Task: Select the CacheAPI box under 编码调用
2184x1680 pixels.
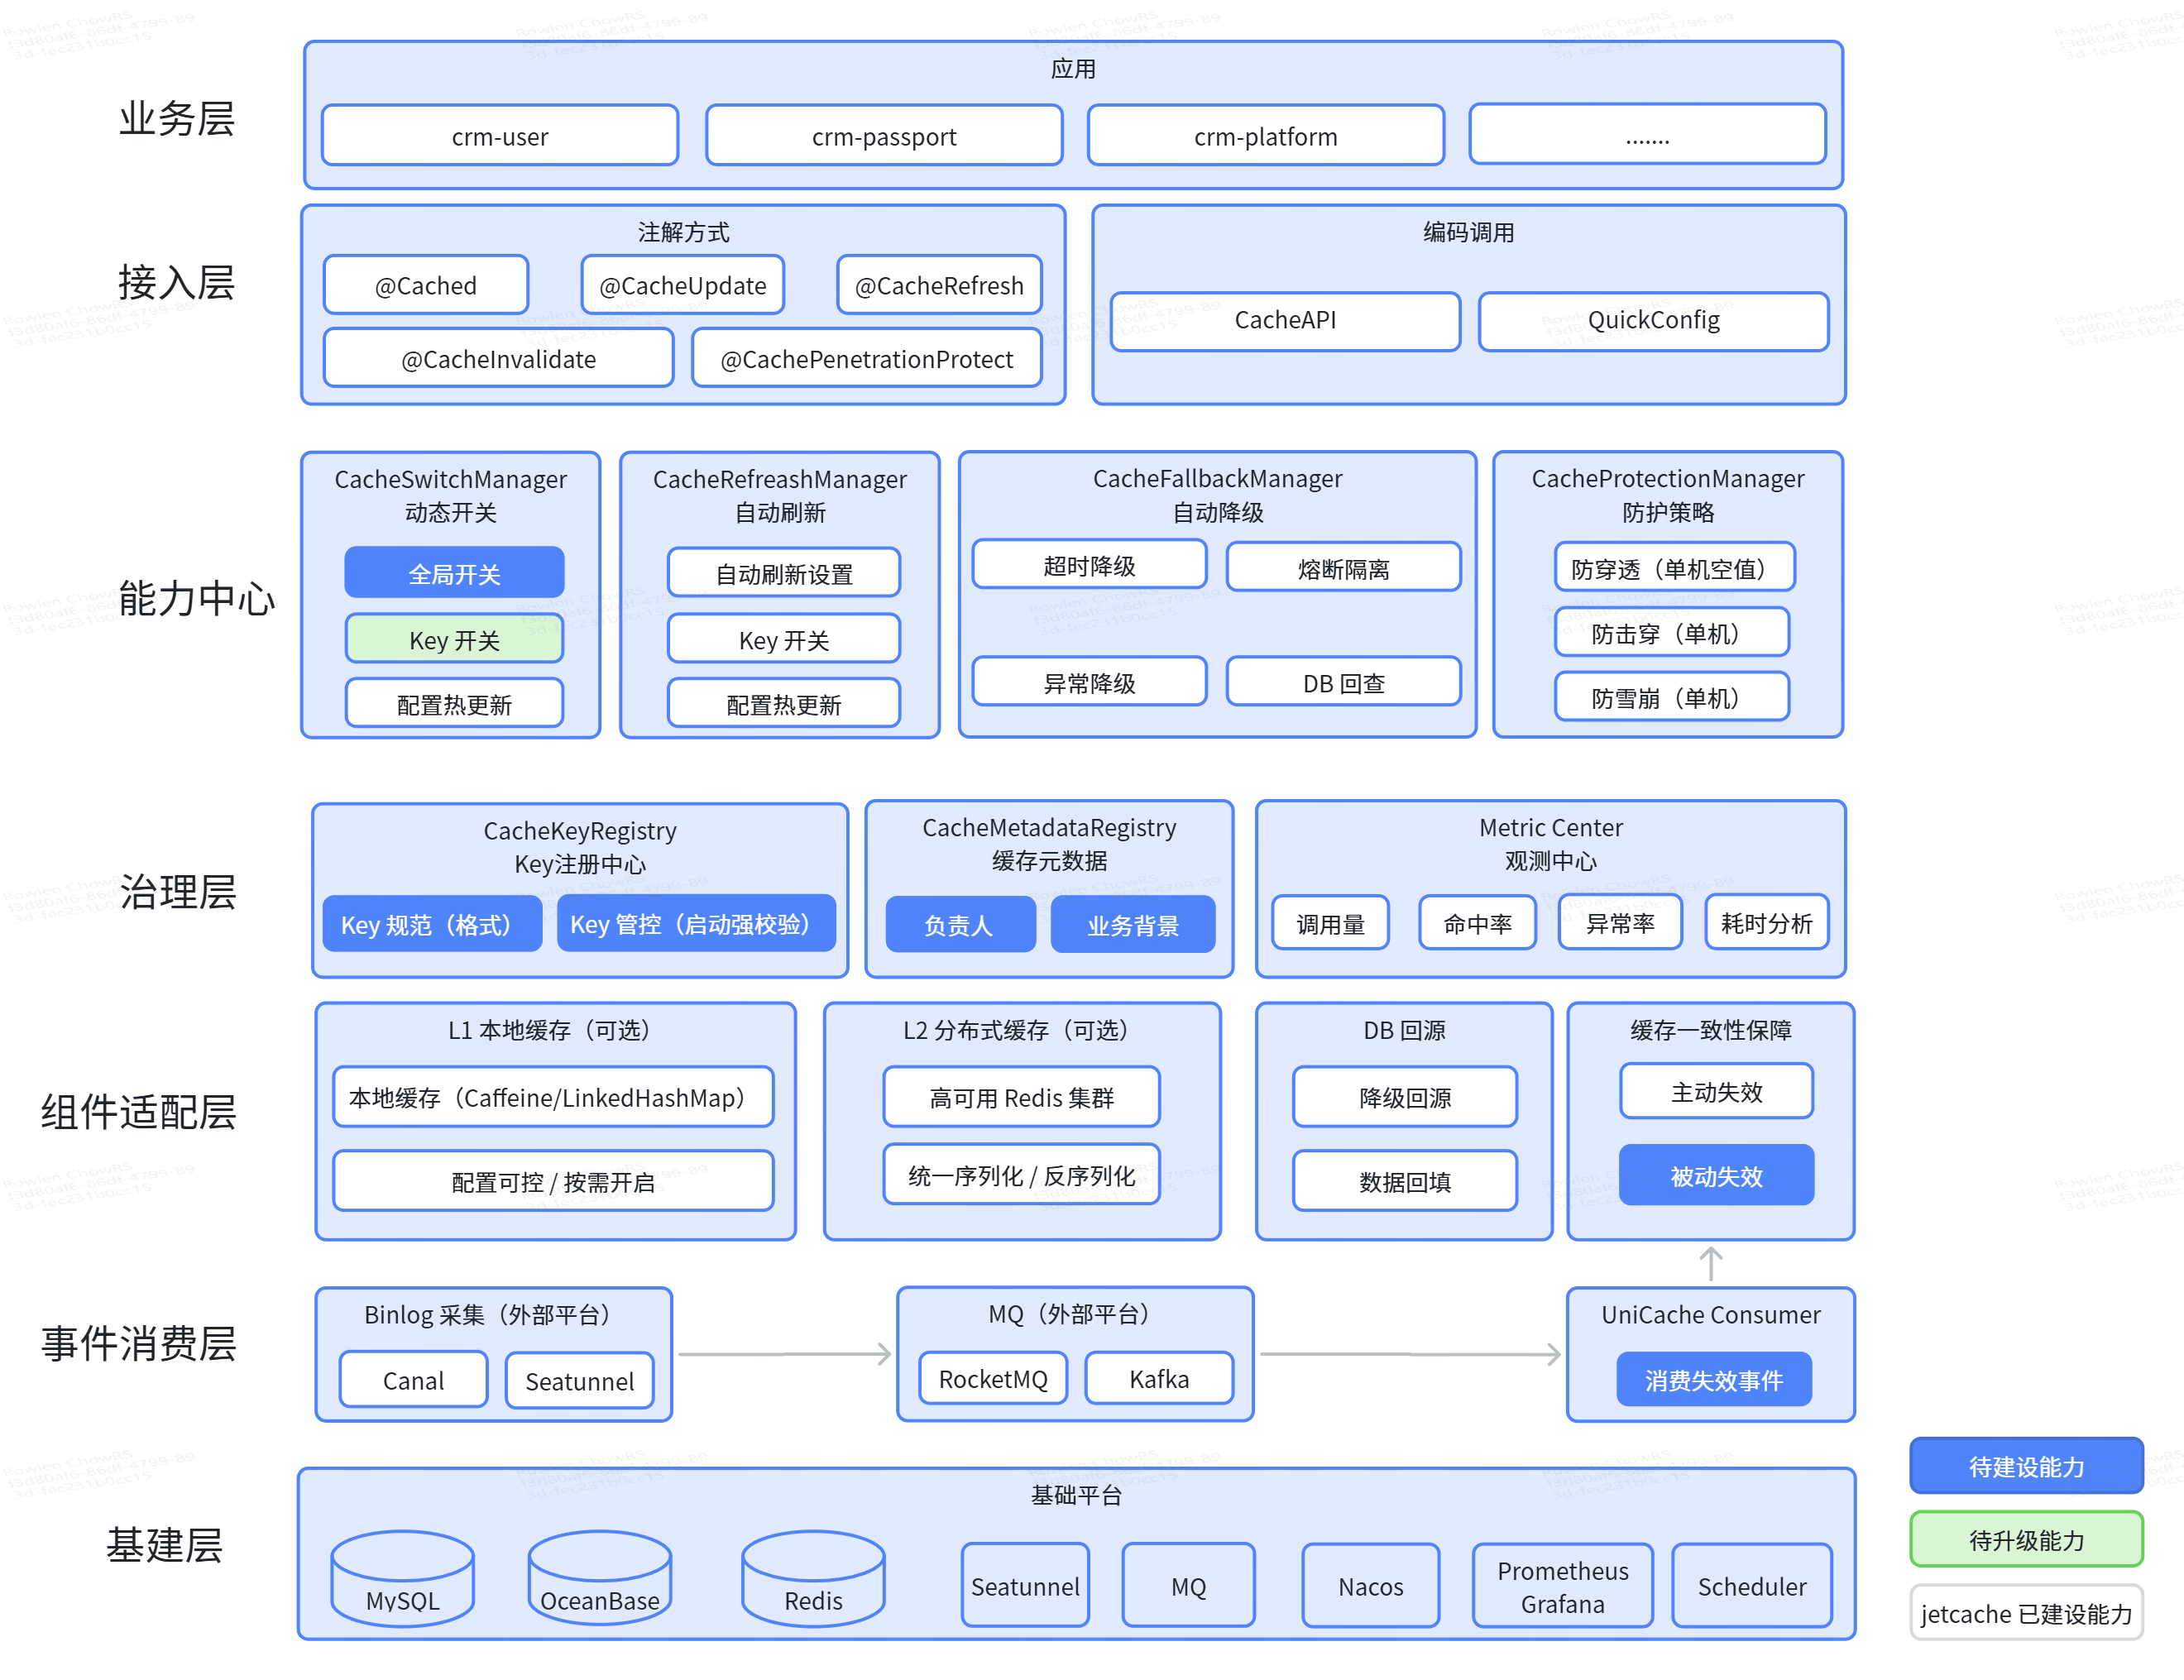Action: (x=1285, y=320)
